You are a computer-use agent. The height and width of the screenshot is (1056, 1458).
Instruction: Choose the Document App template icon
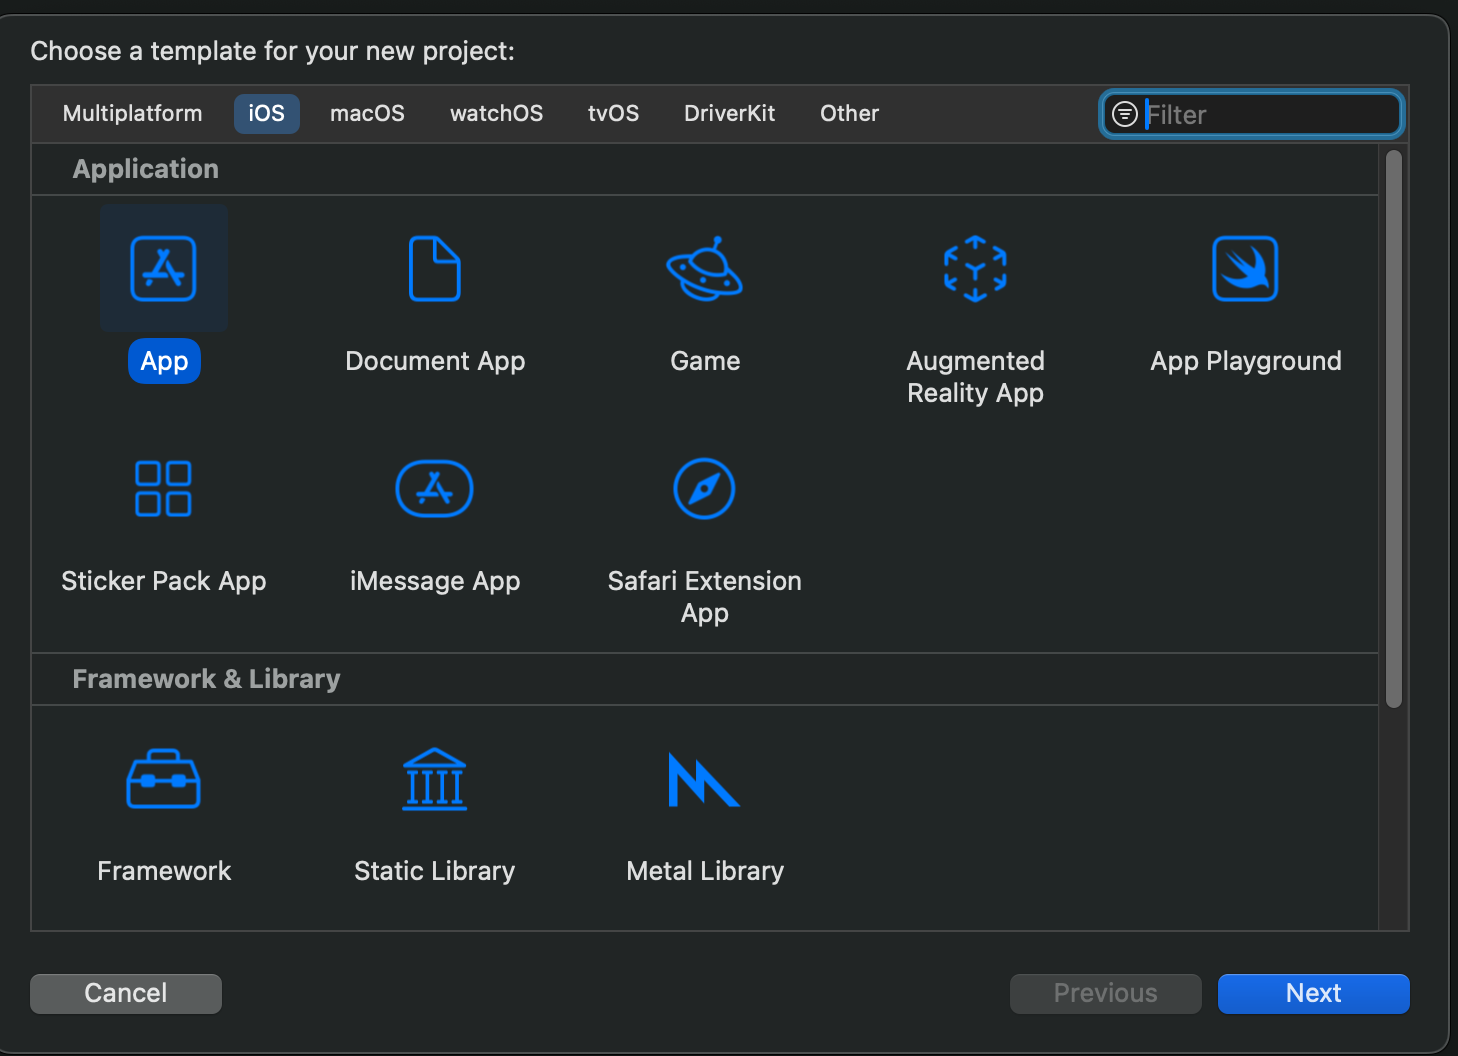tap(435, 268)
